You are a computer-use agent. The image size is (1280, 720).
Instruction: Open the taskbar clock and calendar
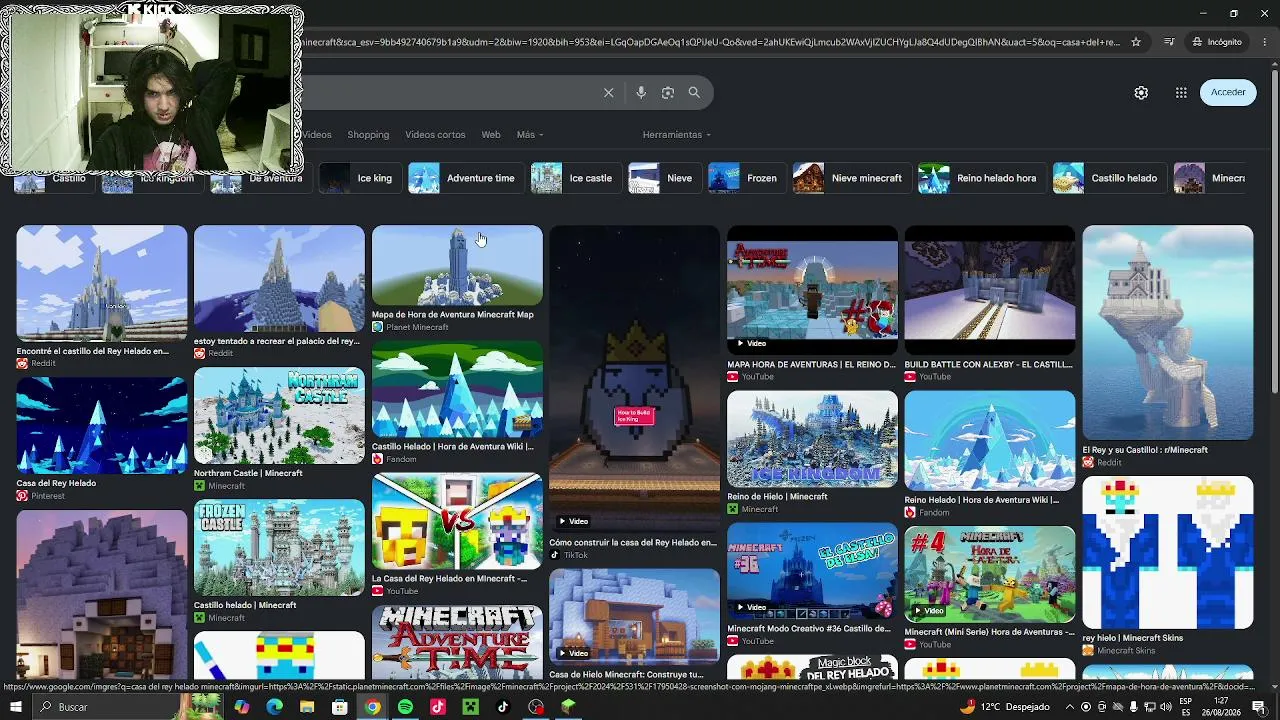point(1222,707)
